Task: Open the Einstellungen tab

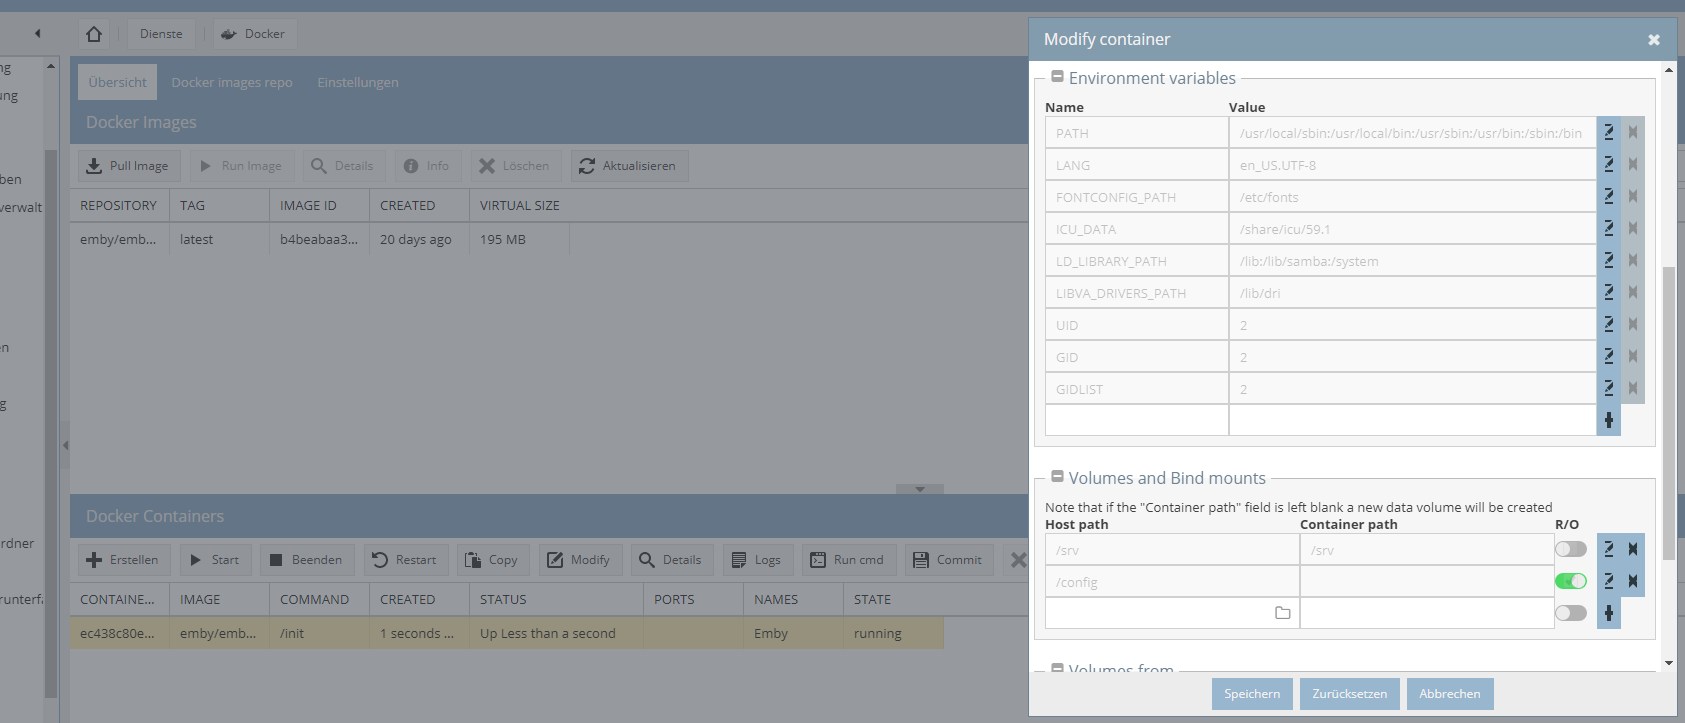Action: [358, 82]
